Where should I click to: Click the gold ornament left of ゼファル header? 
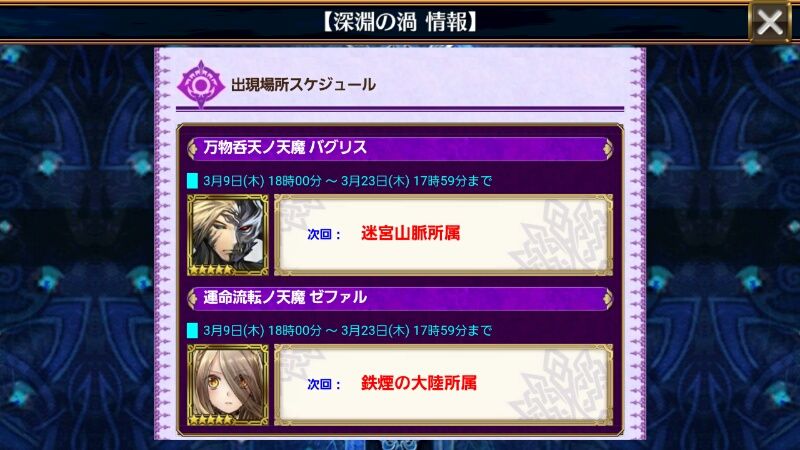[193, 298]
